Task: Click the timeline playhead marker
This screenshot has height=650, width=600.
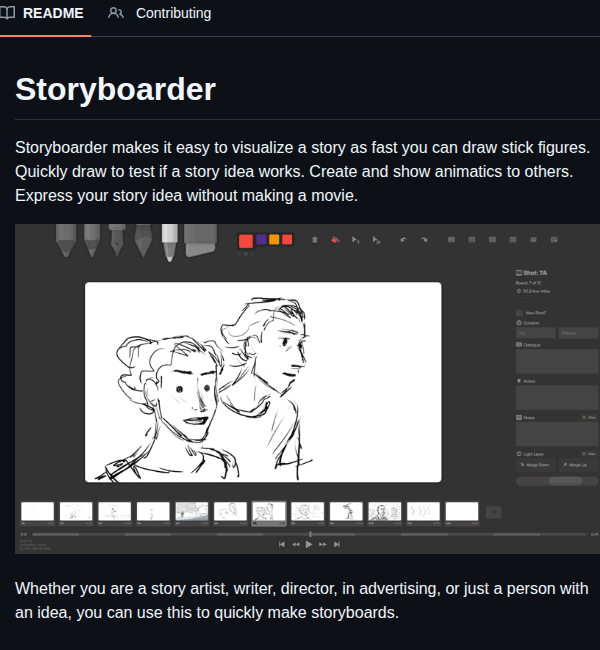Action: [x=310, y=534]
